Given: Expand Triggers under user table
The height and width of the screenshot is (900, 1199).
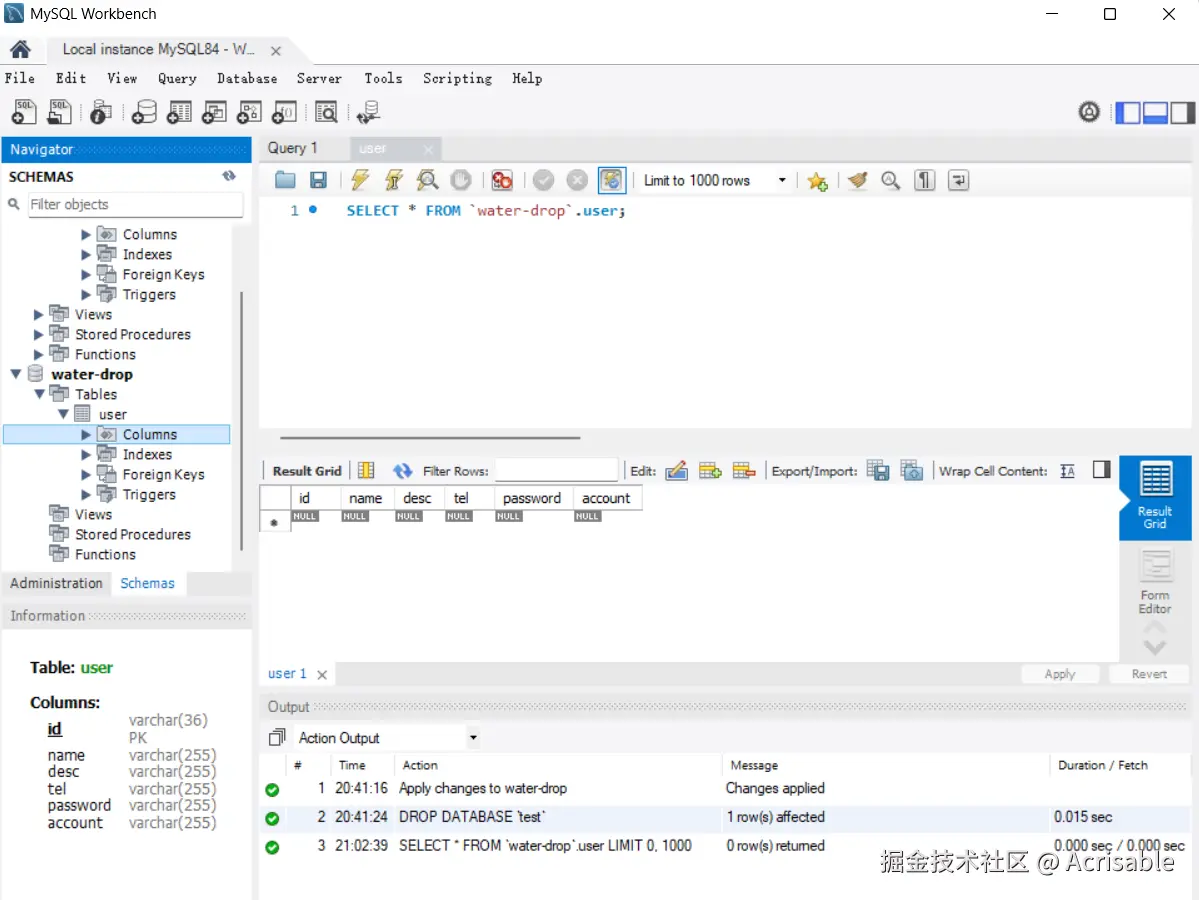Looking at the screenshot, I should click(x=86, y=495).
